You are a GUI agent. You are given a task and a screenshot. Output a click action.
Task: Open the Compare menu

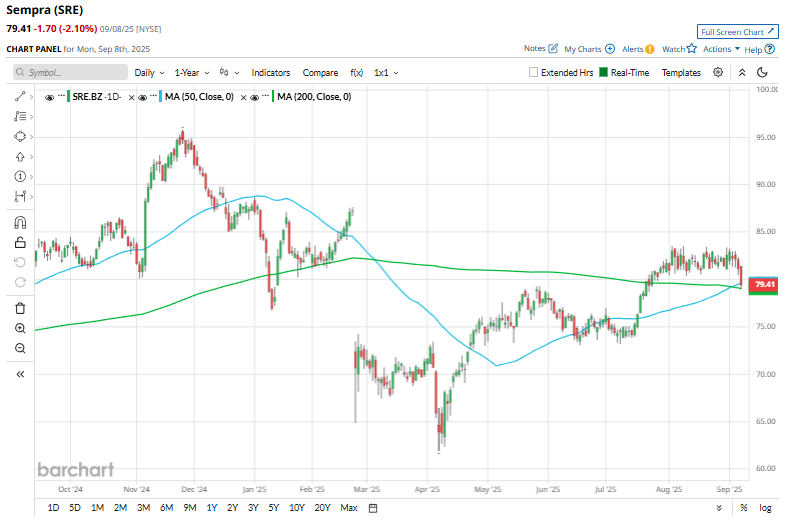320,73
